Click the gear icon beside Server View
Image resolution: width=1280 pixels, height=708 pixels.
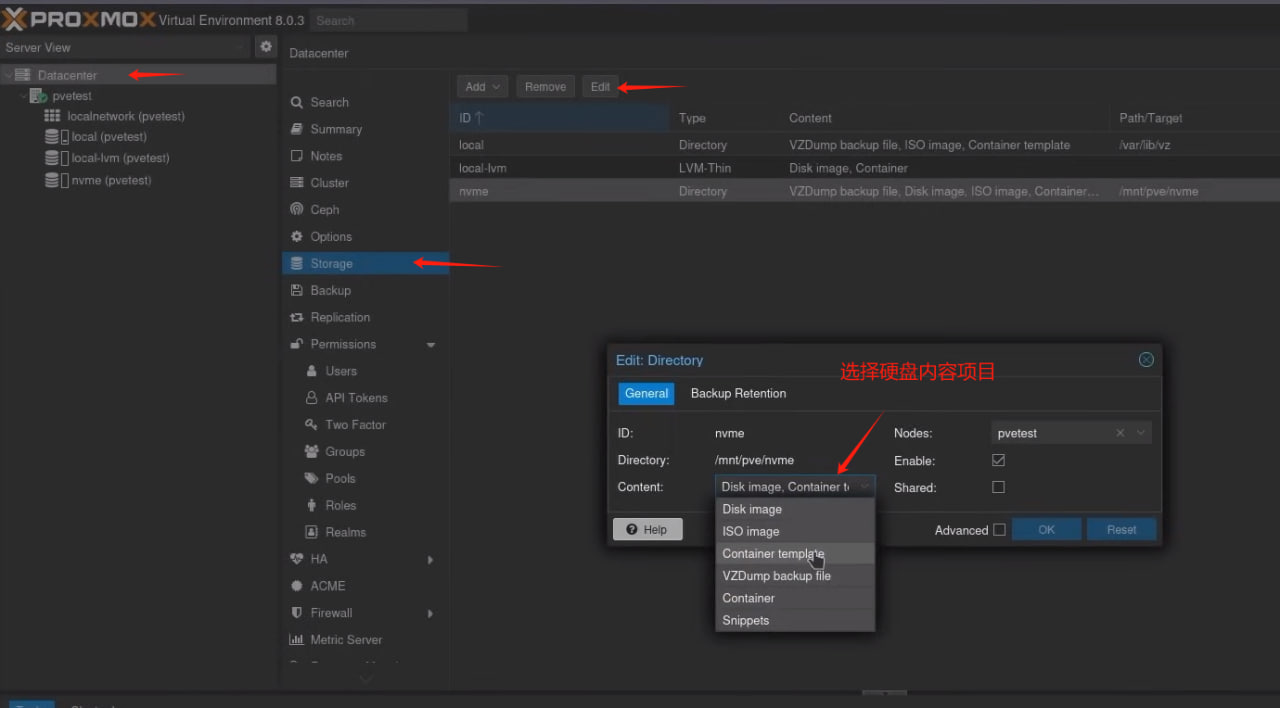pyautogui.click(x=266, y=47)
